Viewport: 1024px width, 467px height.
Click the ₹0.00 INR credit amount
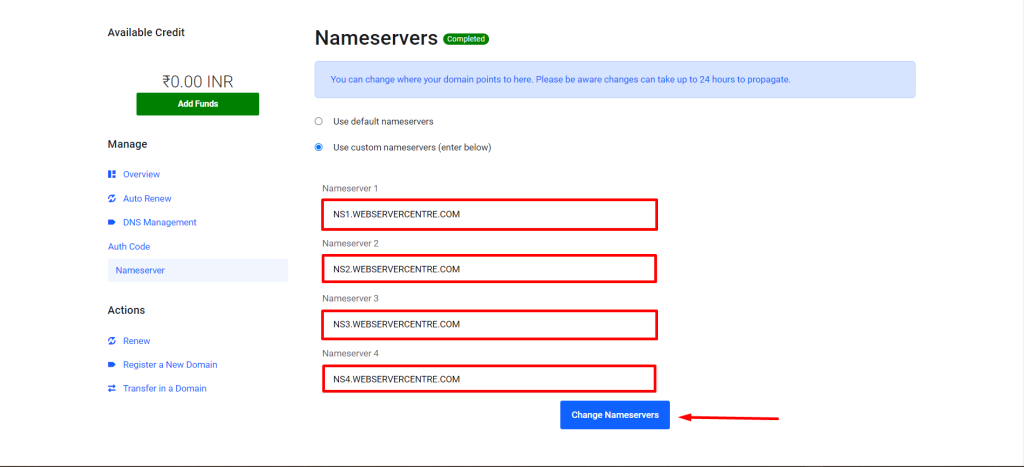click(198, 82)
